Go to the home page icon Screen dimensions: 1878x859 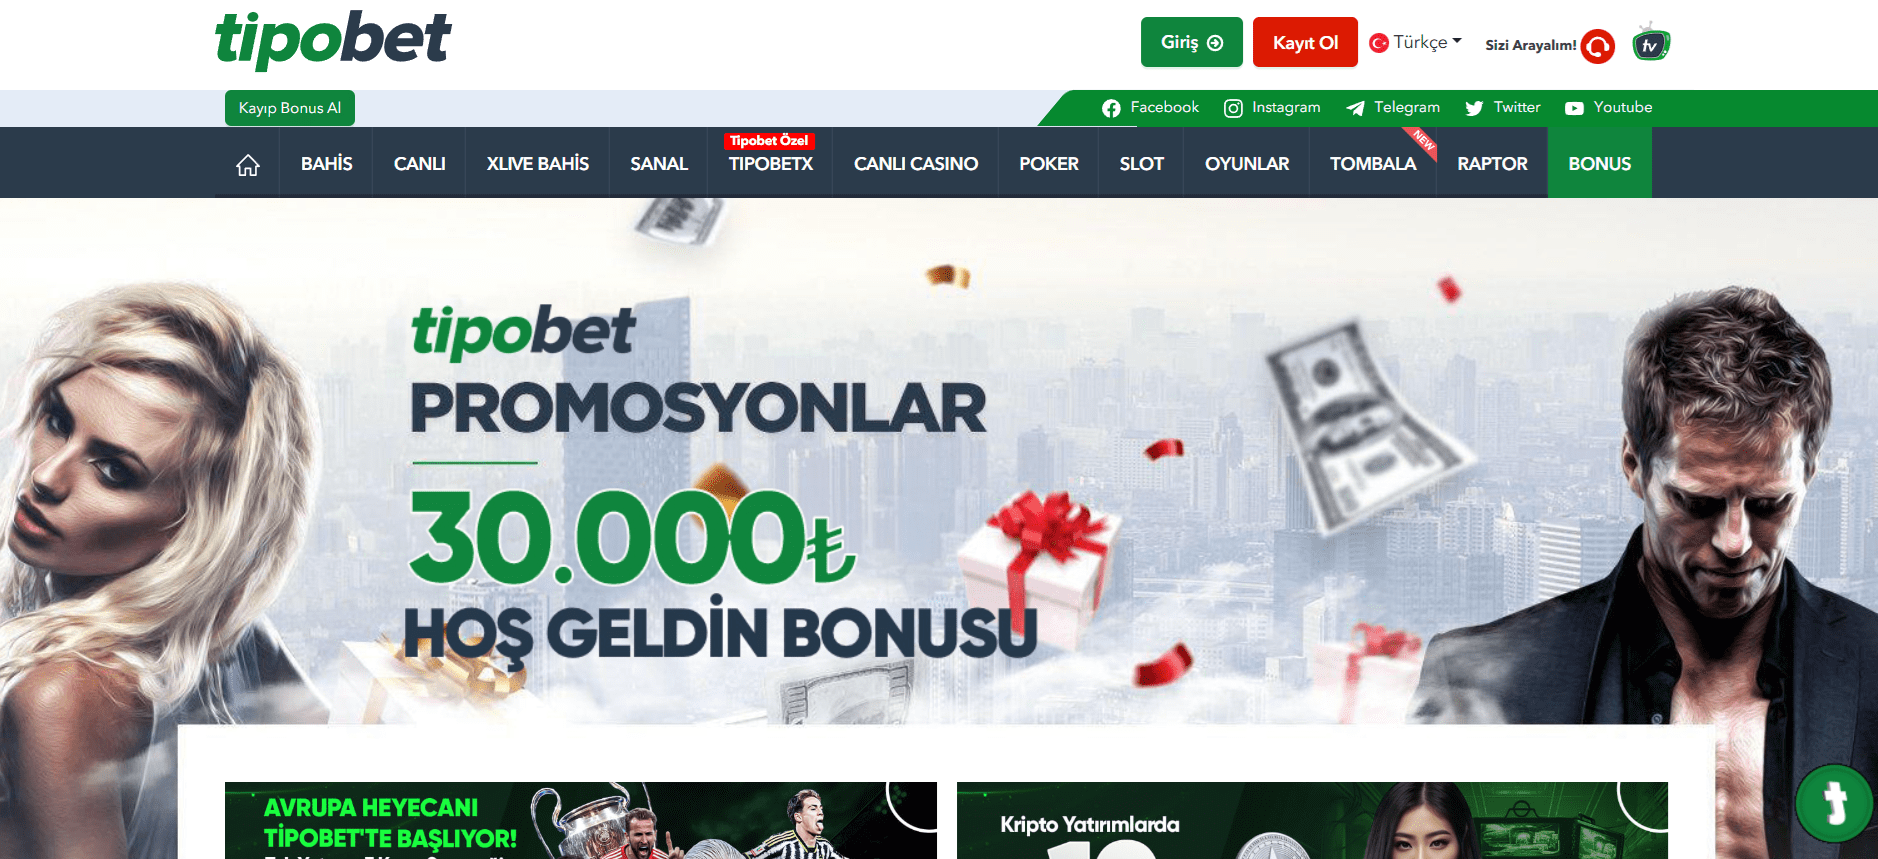248,164
